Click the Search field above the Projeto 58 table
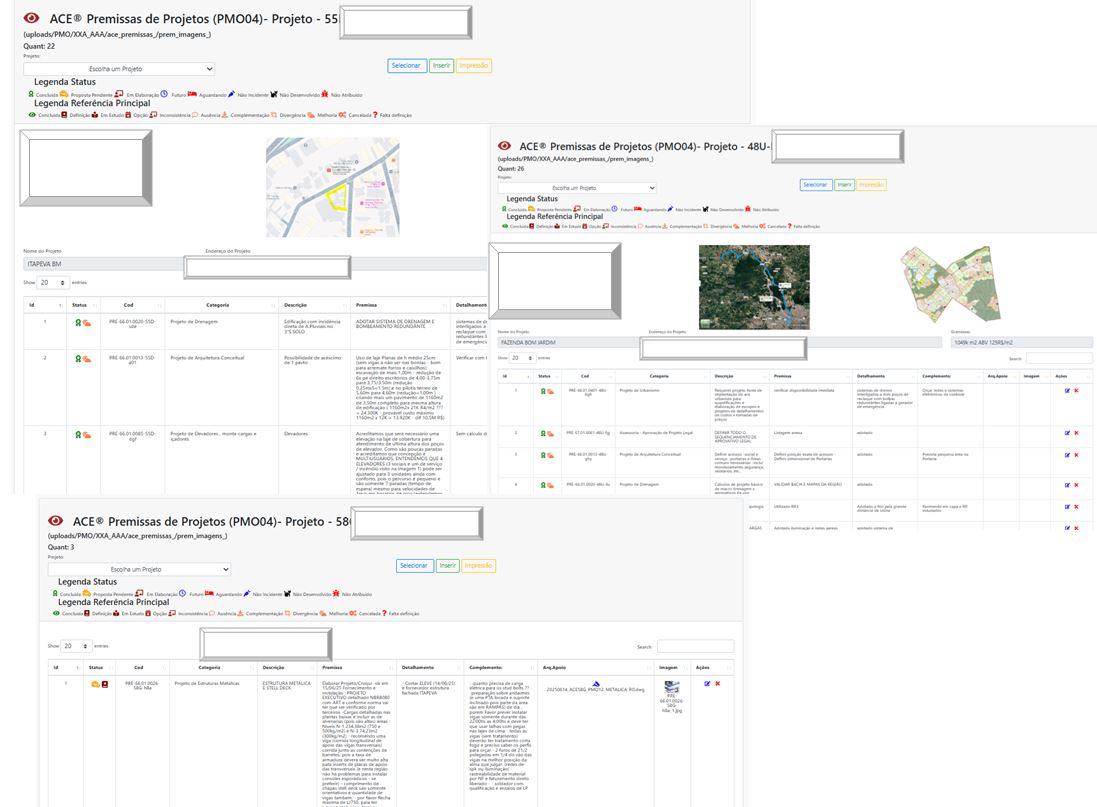 click(x=695, y=647)
